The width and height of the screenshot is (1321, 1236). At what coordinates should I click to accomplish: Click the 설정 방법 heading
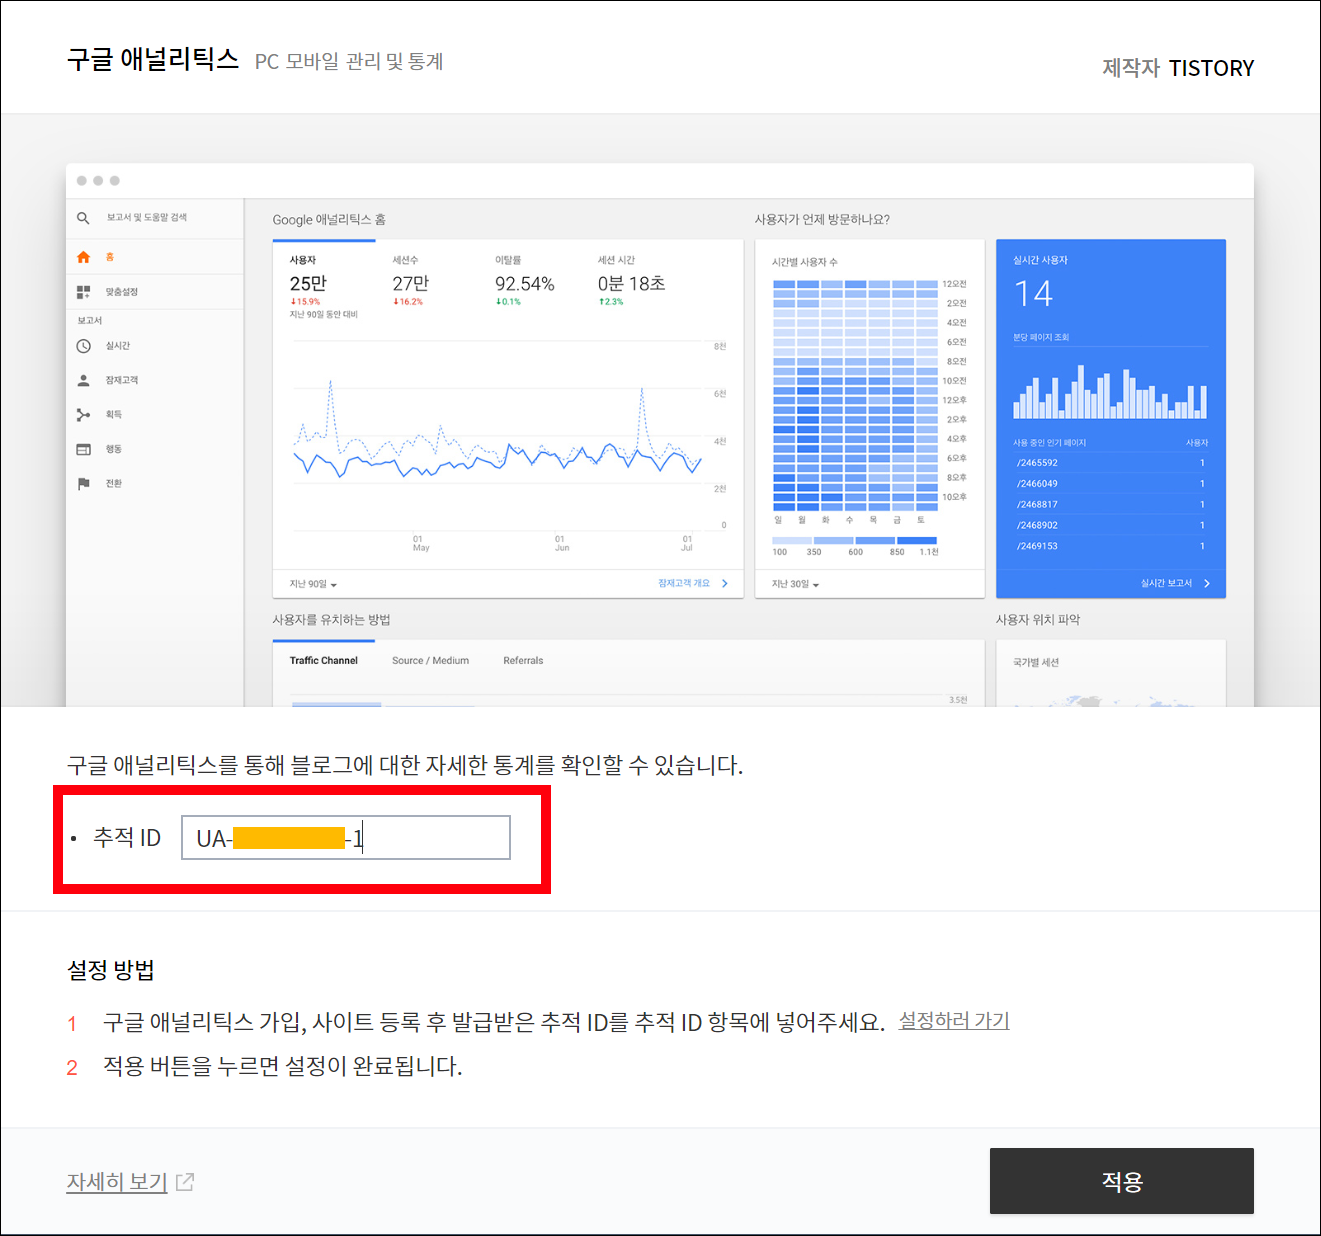[110, 970]
